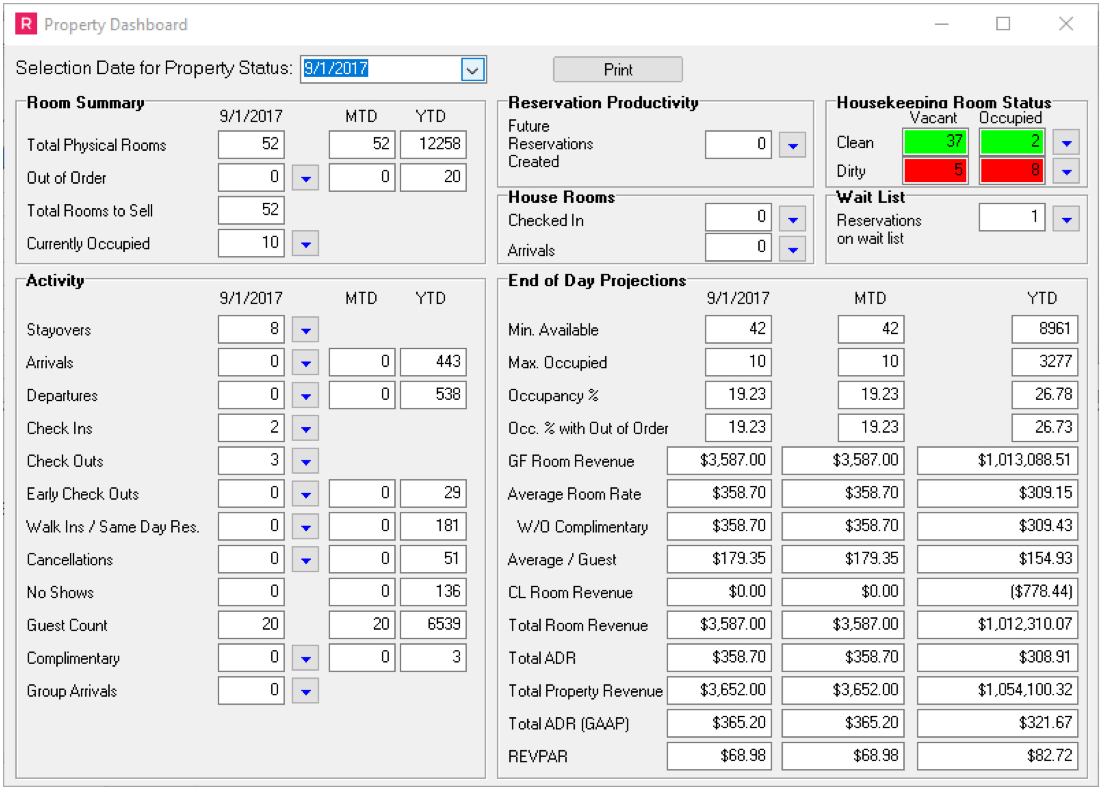This screenshot has width=1105, height=790.
Task: Click the Property Dashboard app icon in title bar
Action: click(26, 24)
